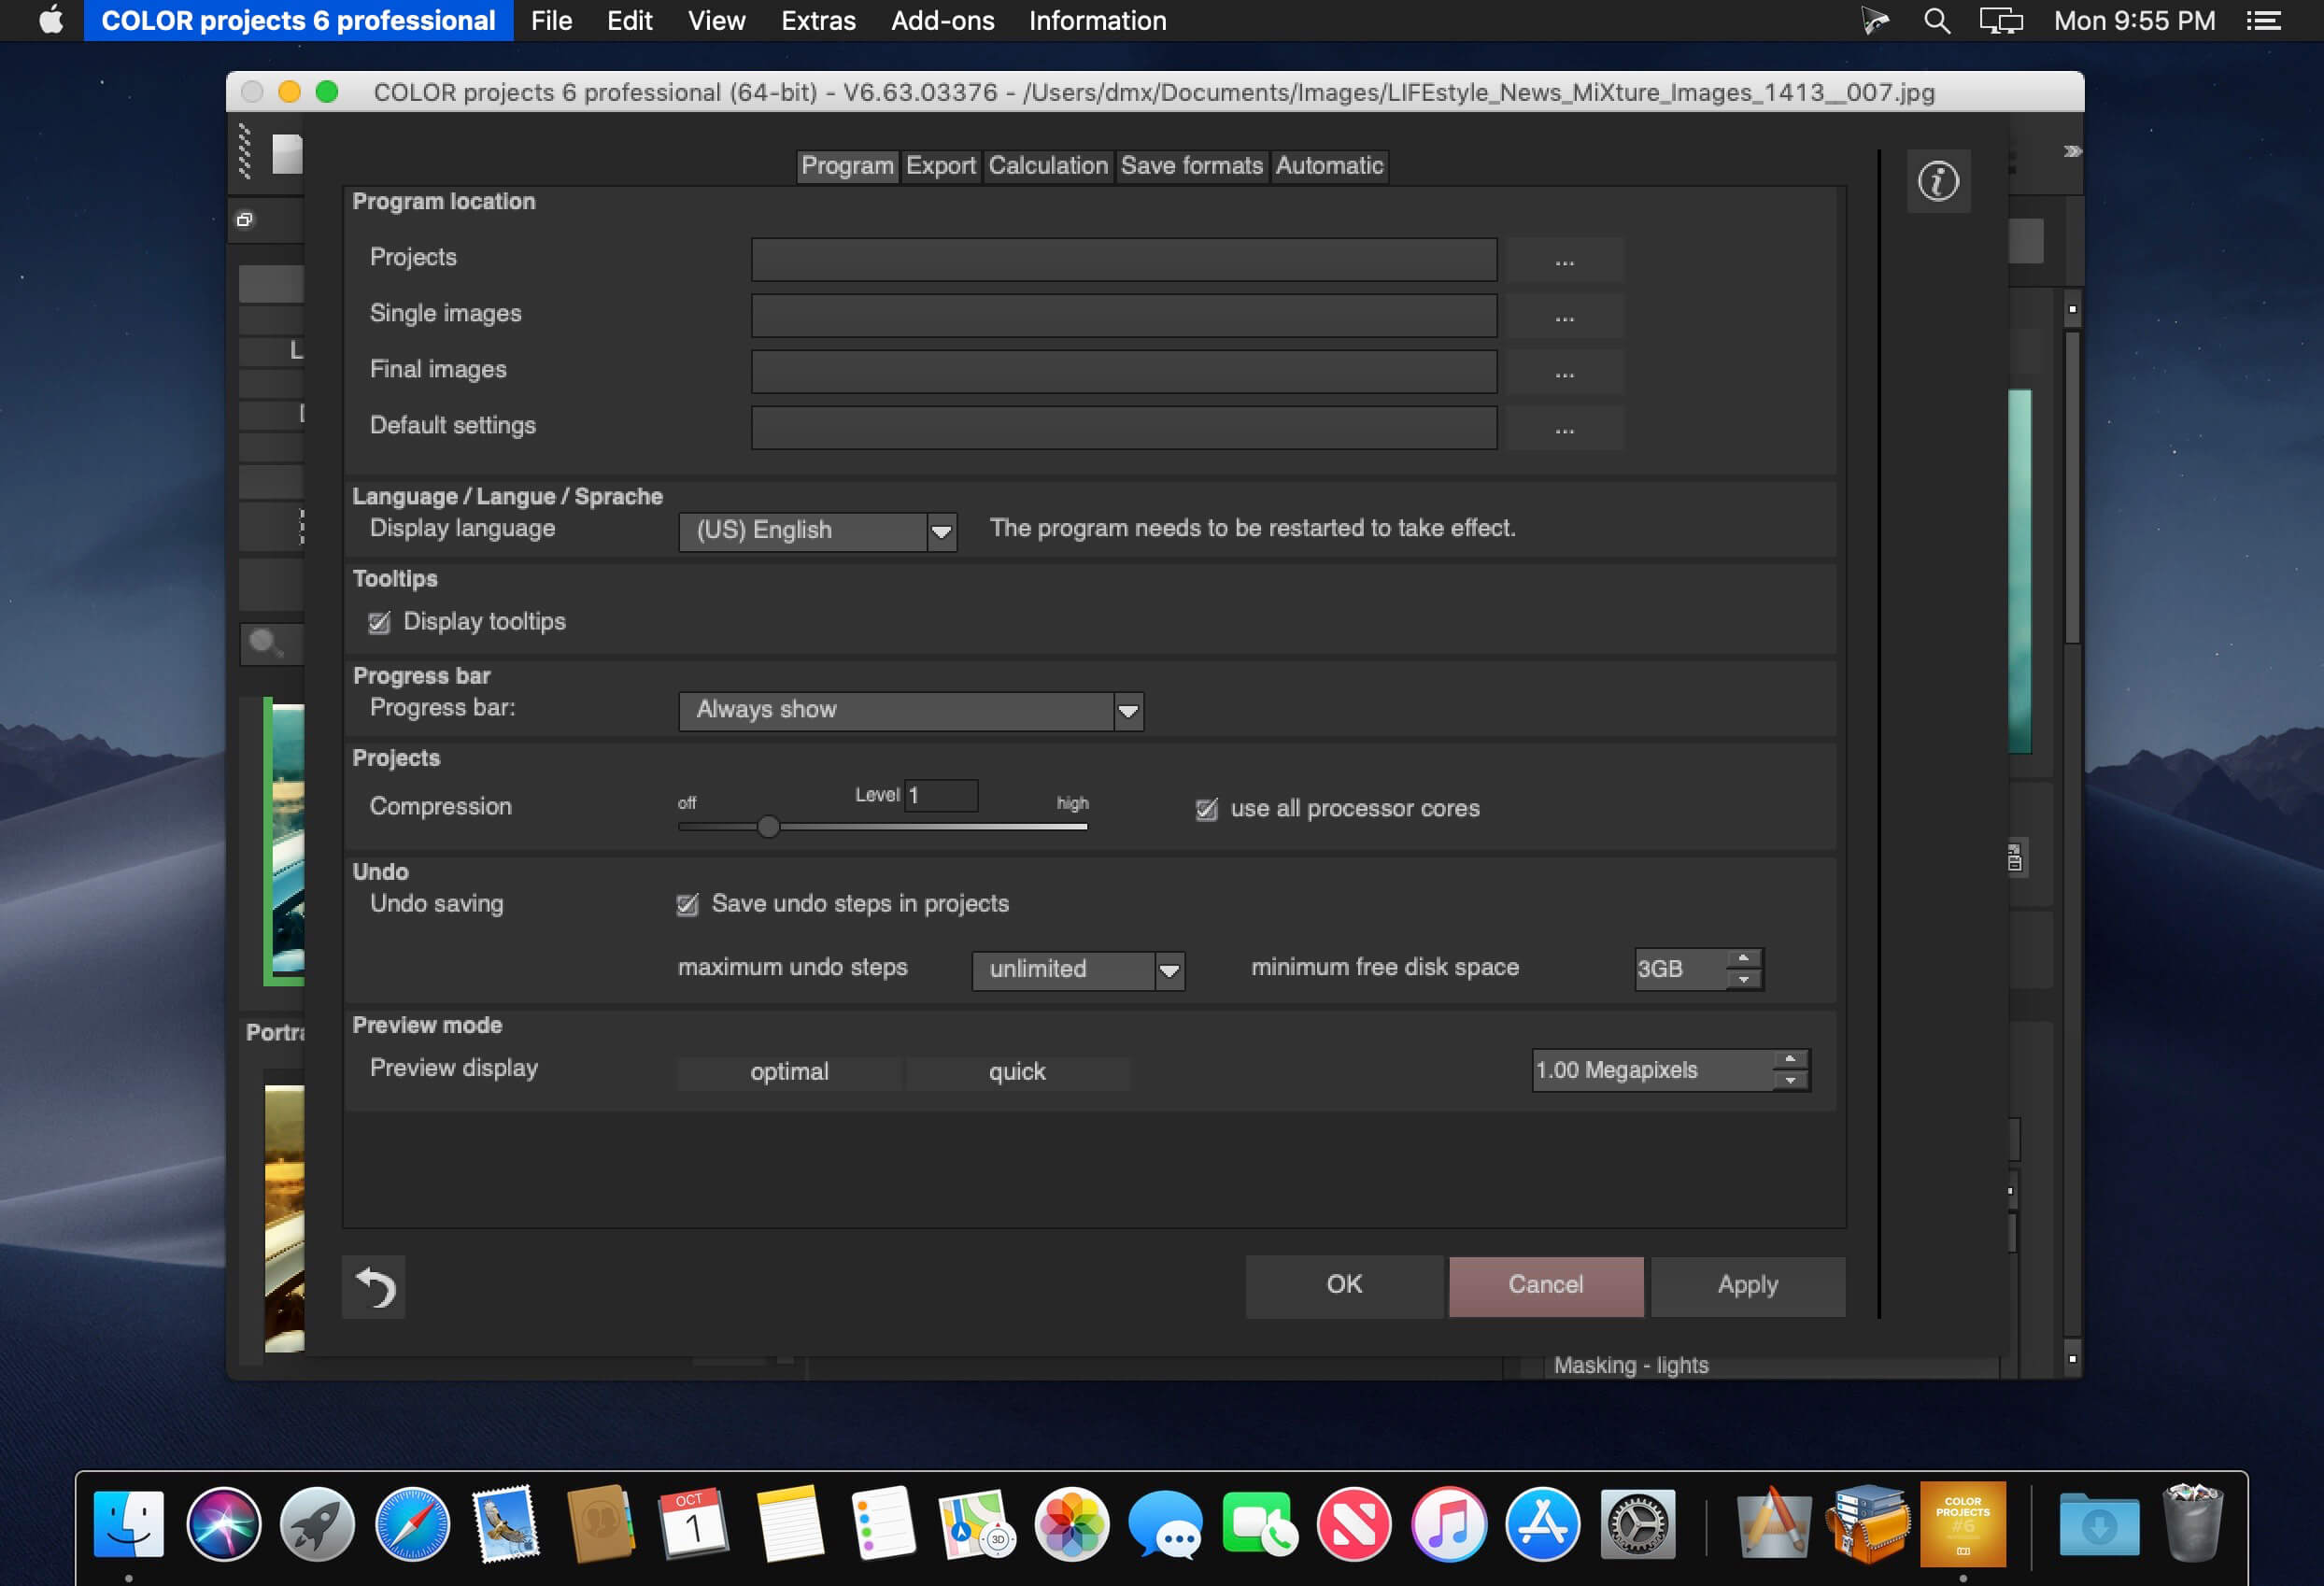The height and width of the screenshot is (1586, 2324).
Task: Switch to the Save formats tab
Action: (1192, 166)
